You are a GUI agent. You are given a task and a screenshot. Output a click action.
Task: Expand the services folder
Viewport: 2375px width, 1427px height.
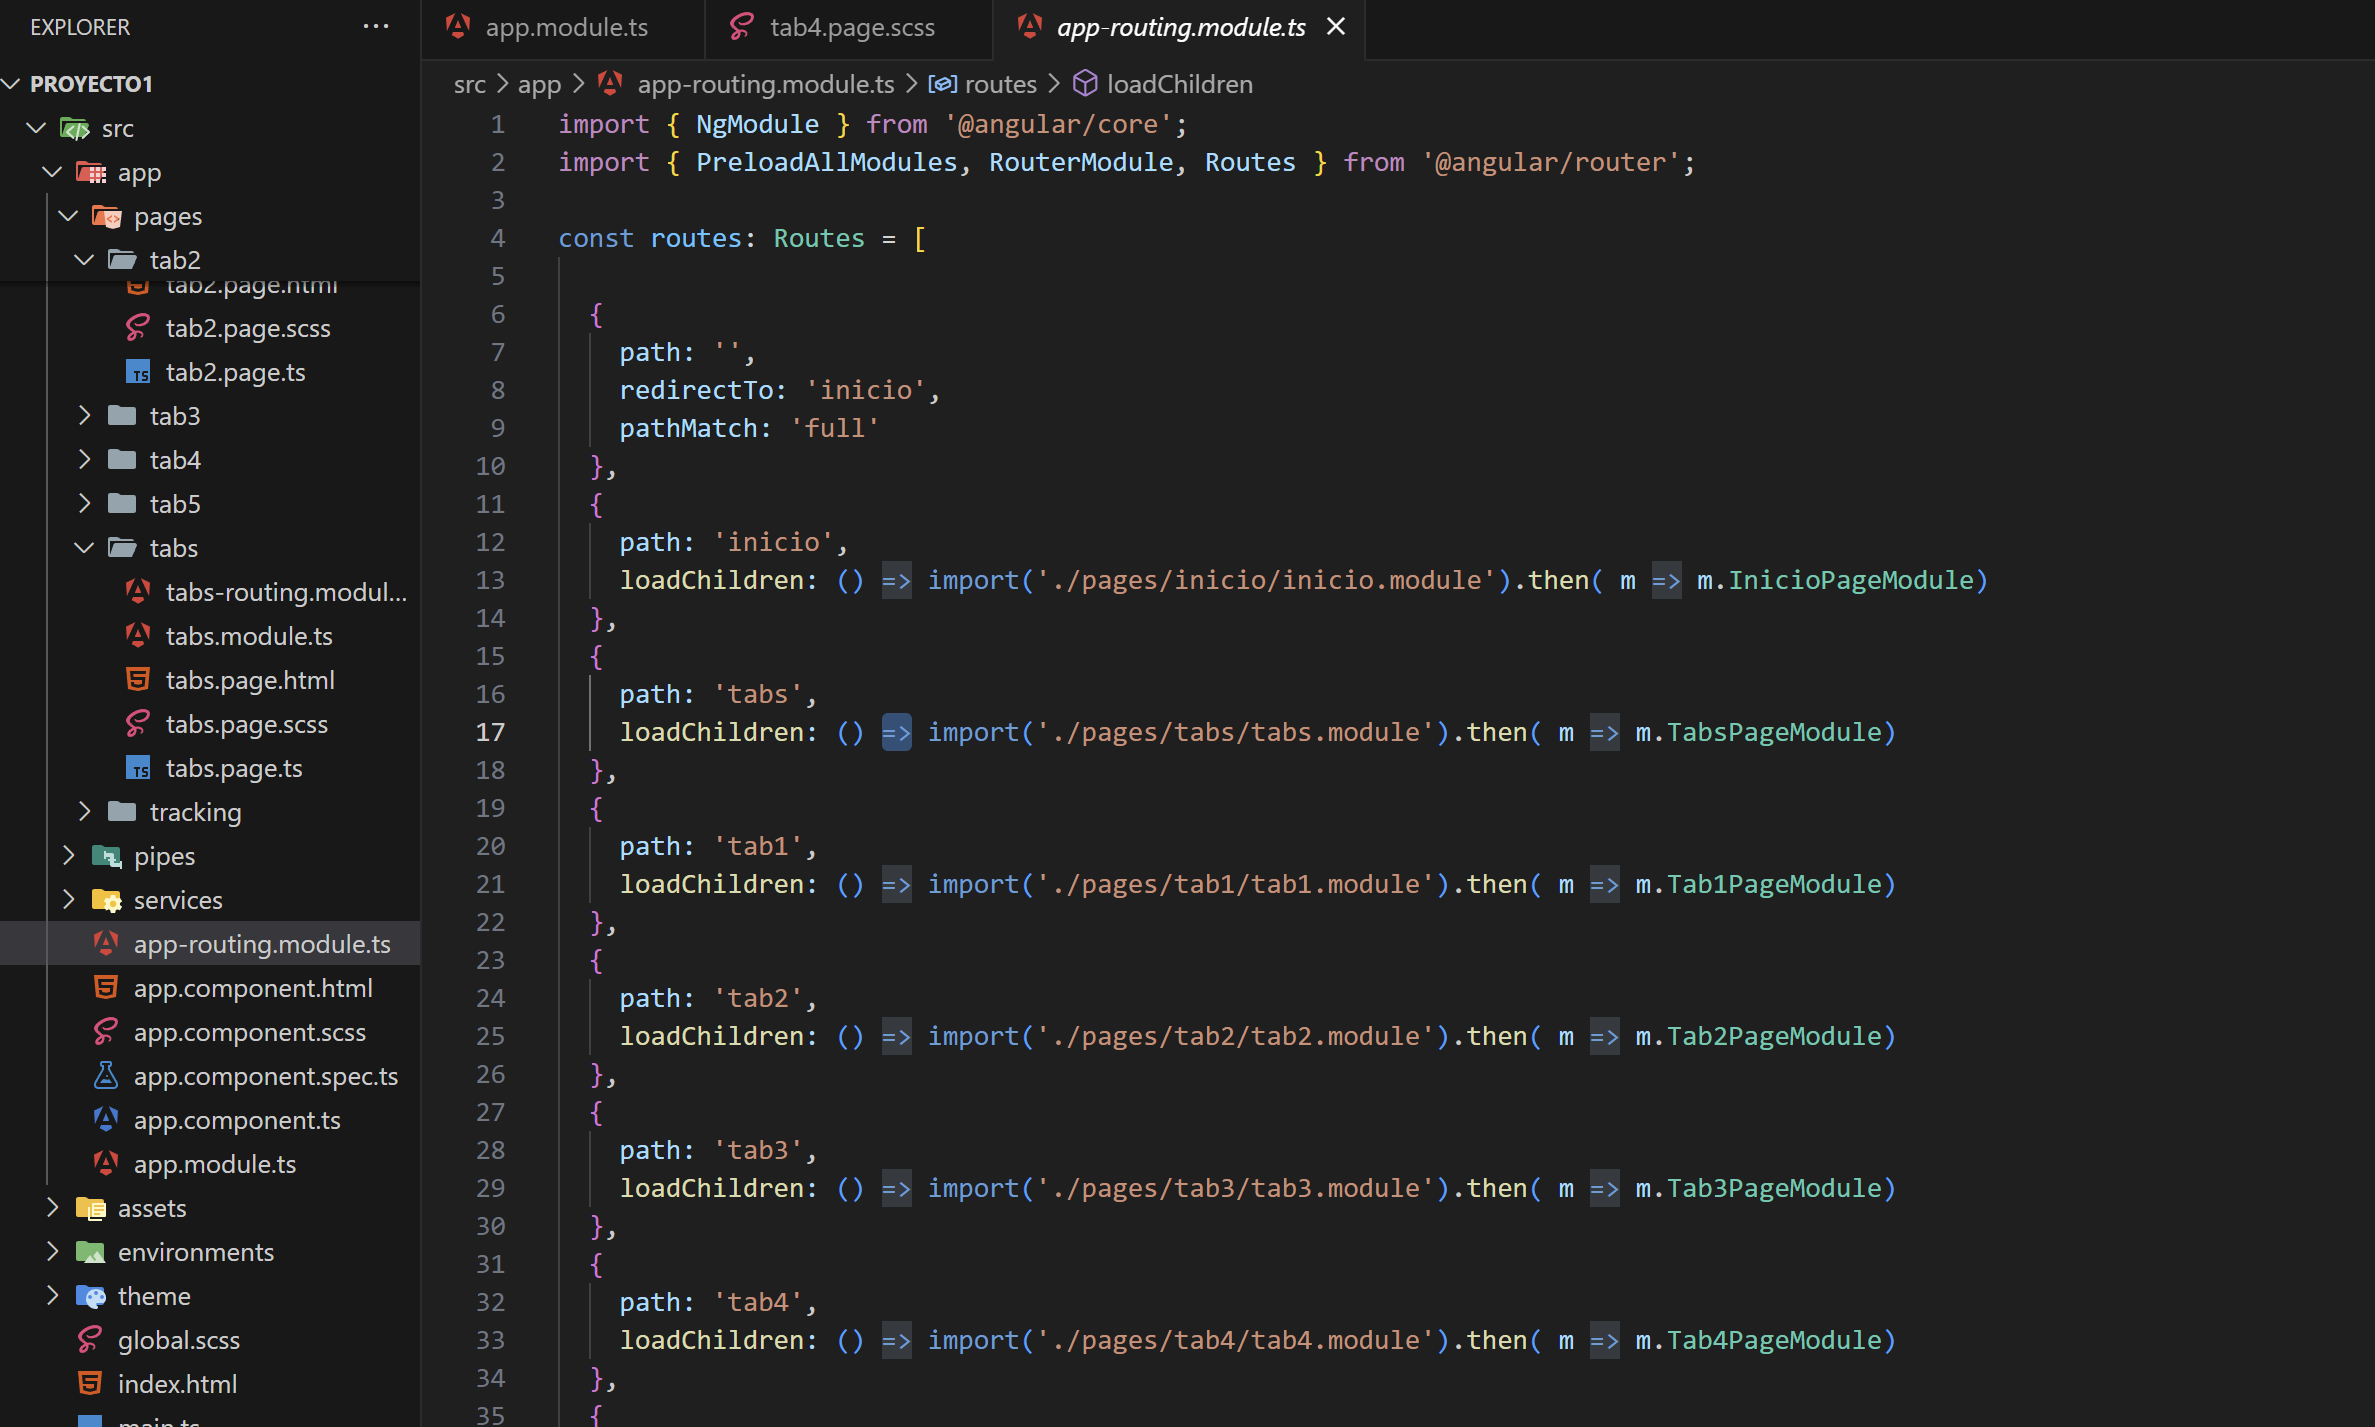pos(69,900)
